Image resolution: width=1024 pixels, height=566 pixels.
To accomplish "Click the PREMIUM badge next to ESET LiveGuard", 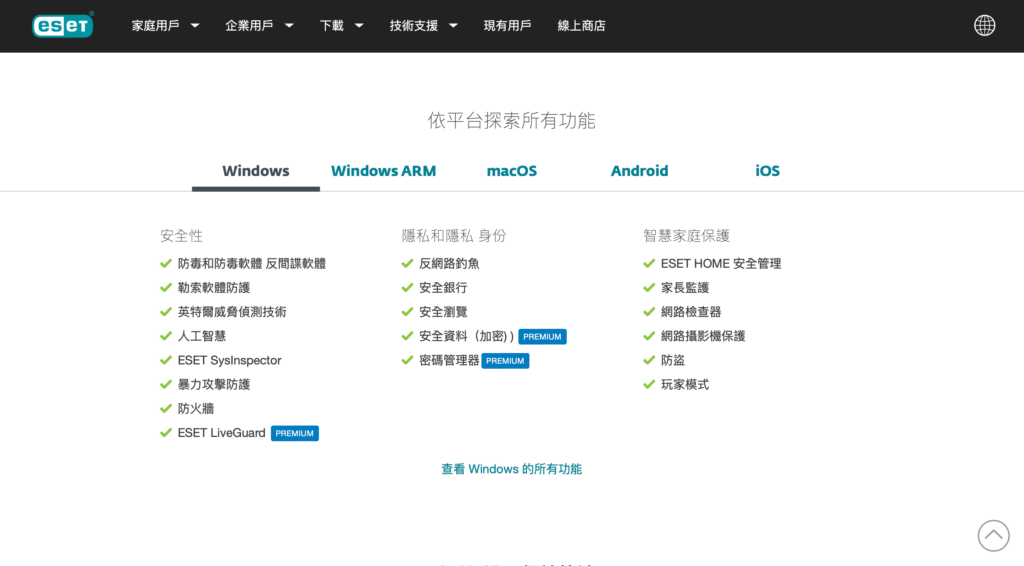I will 295,433.
